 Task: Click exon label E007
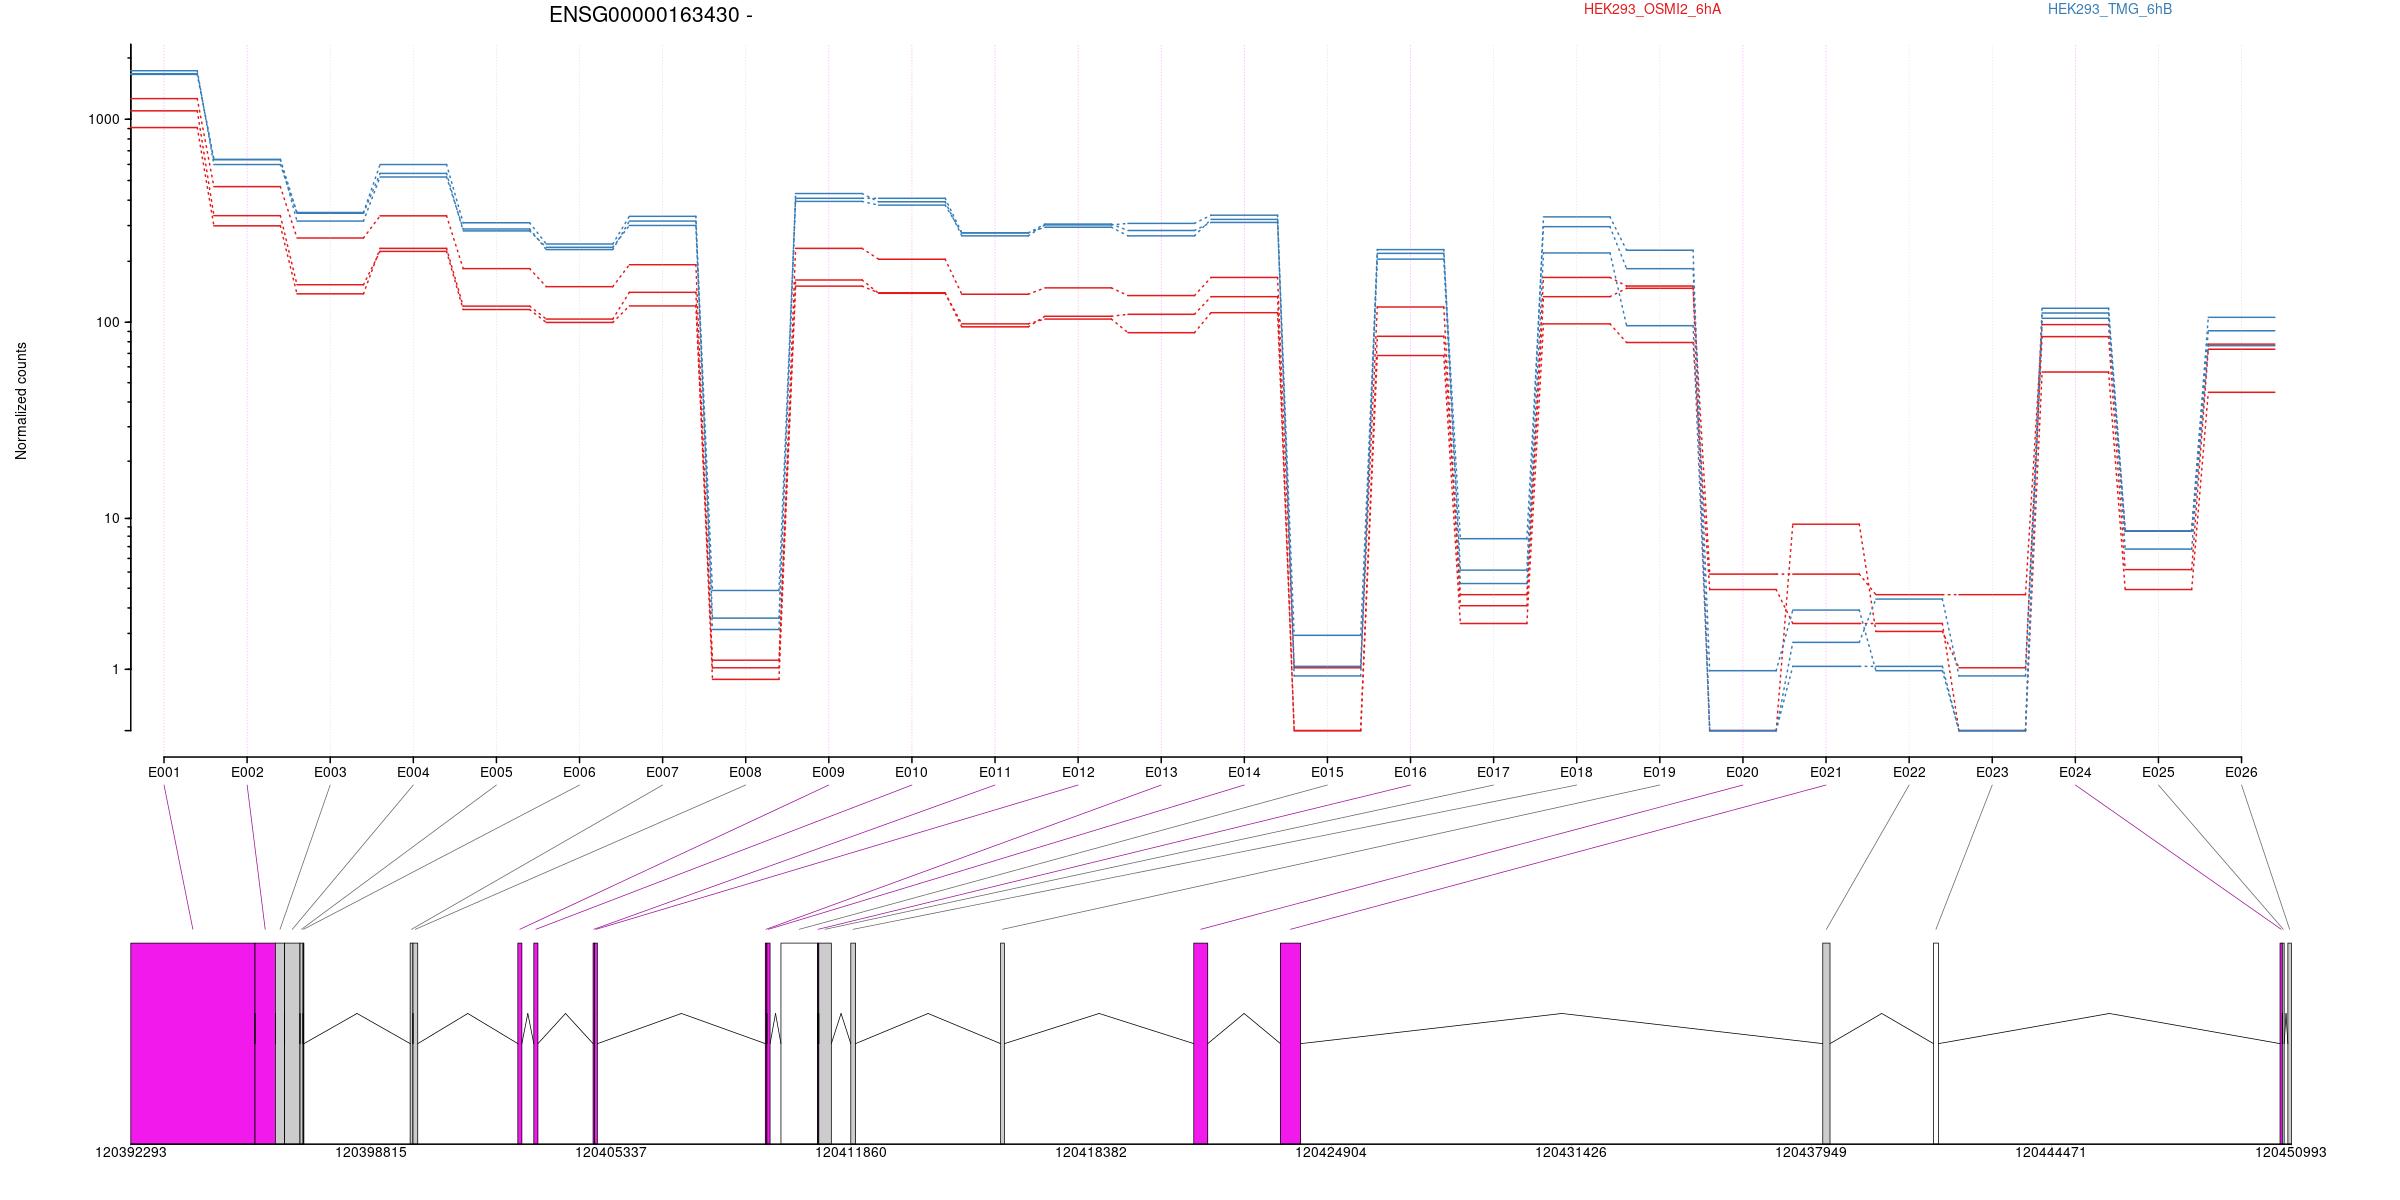(662, 772)
